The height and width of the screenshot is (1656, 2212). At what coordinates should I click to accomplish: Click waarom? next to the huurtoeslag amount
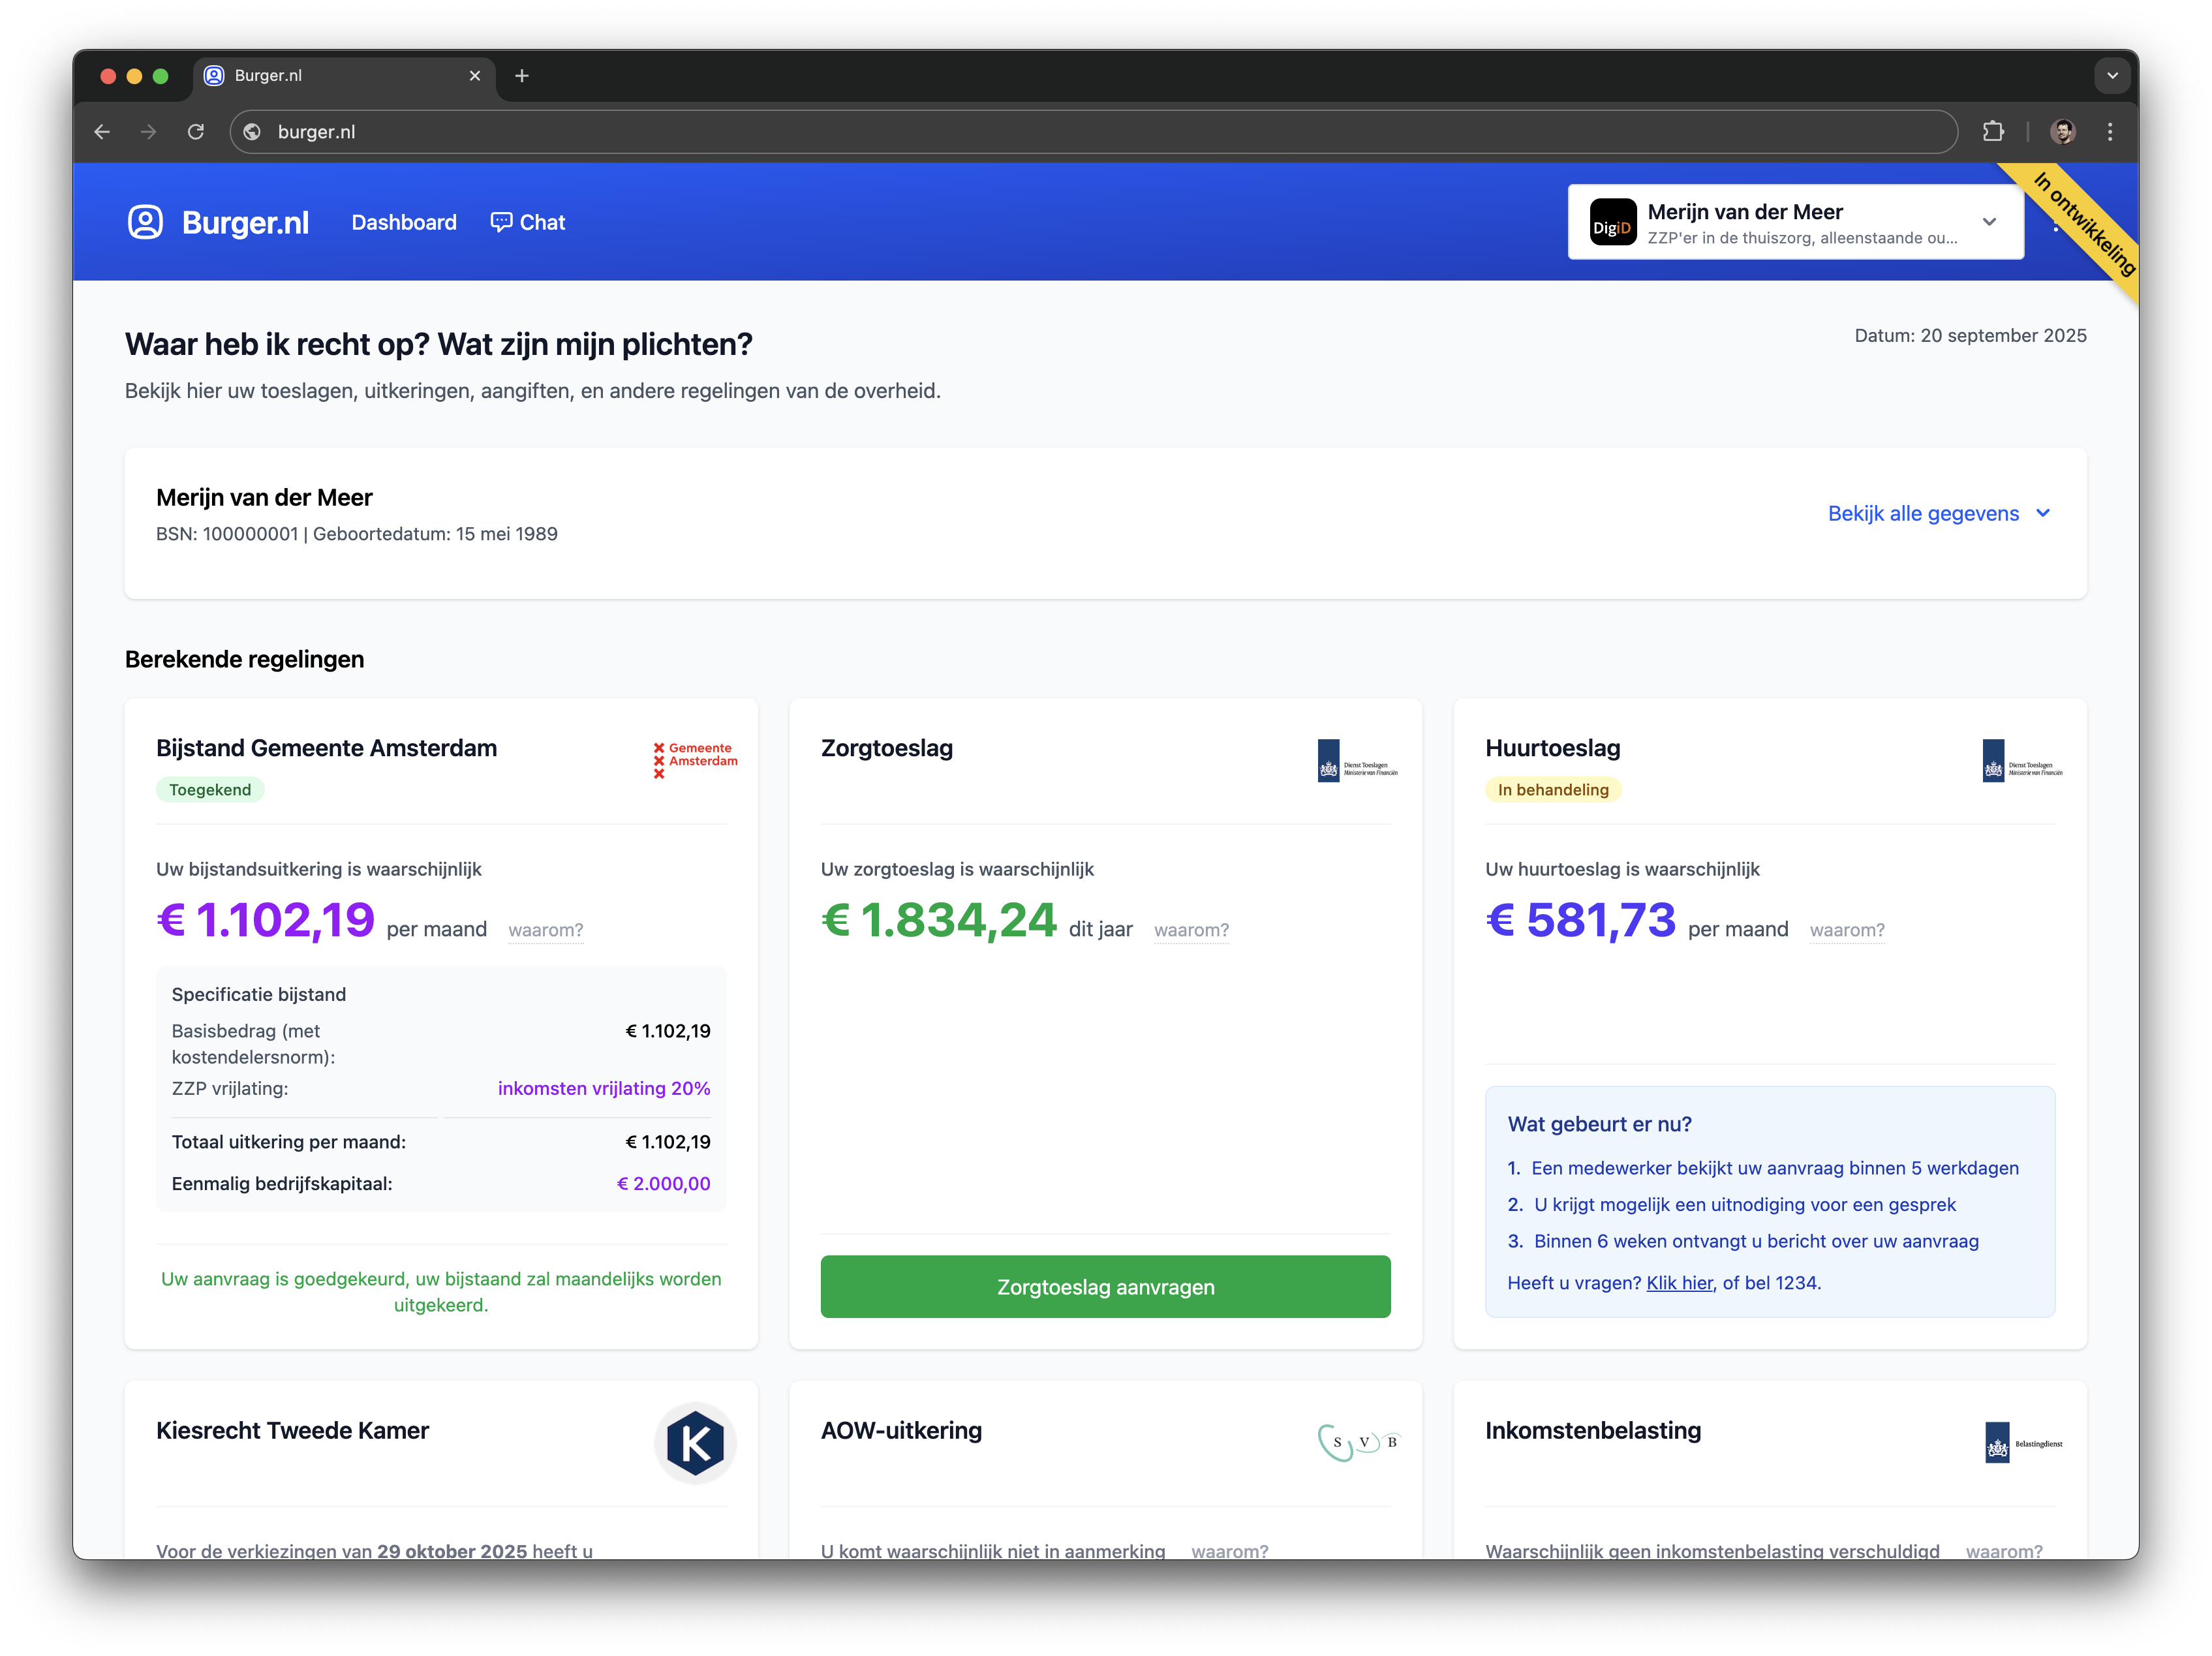1846,930
